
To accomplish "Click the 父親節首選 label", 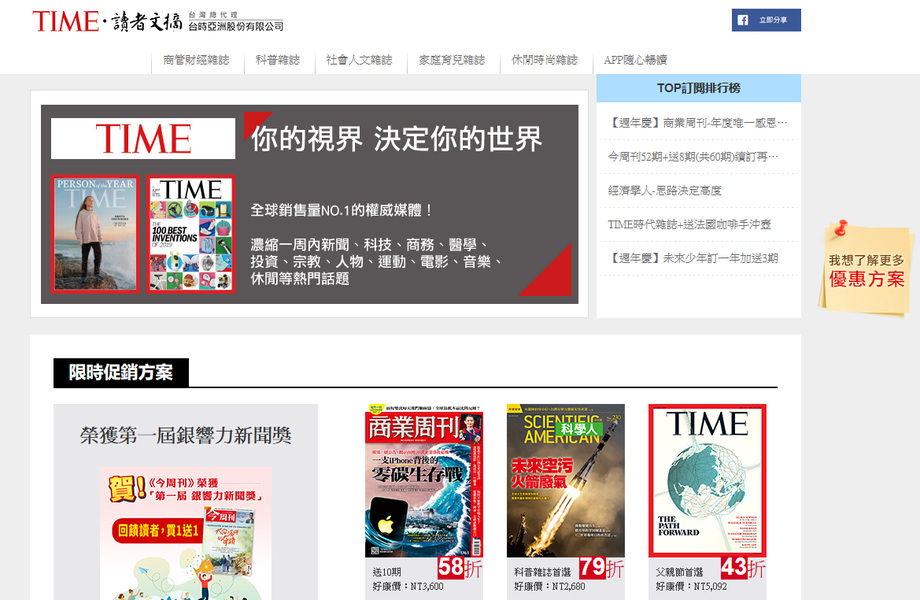I will 679,572.
